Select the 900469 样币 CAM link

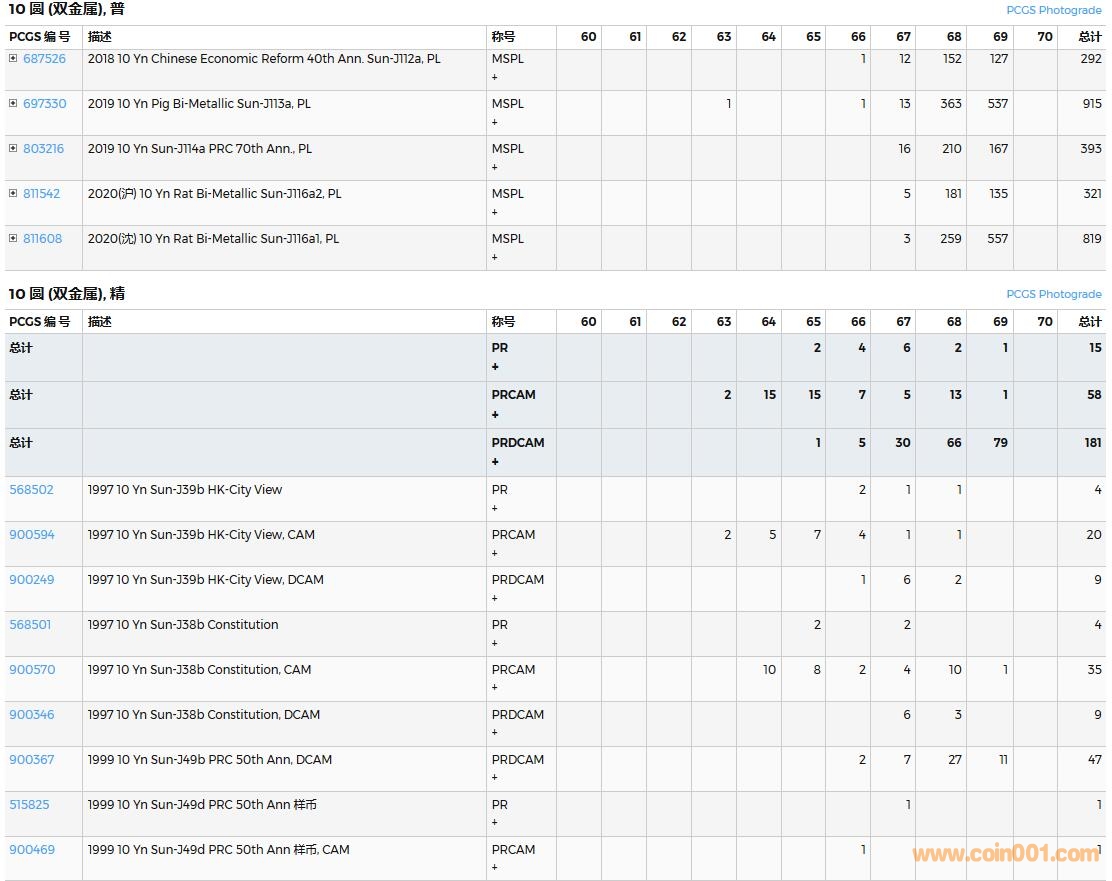[x=32, y=850]
